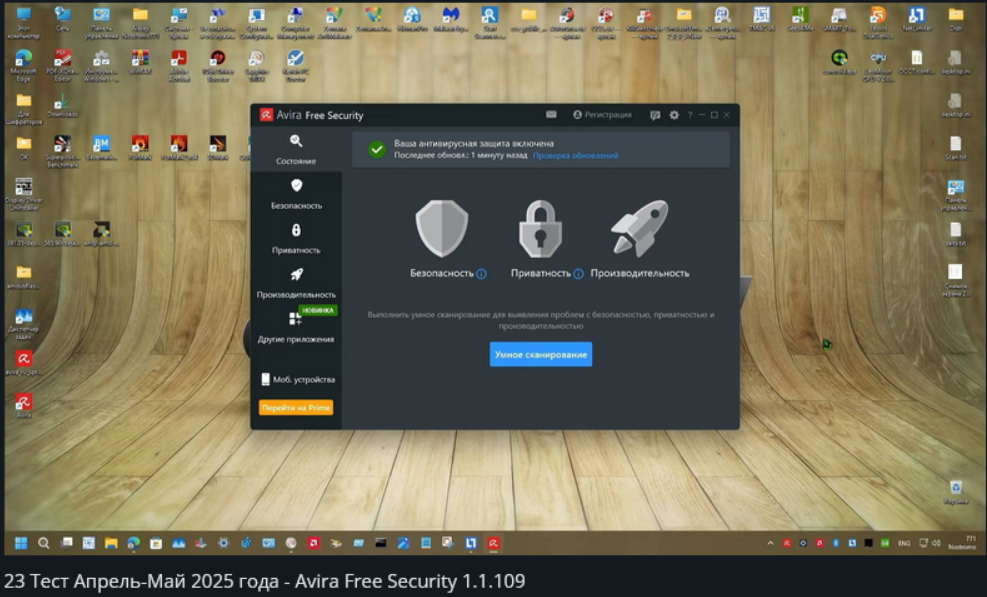Open Microsoft Edge desktop shortcut
The image size is (987, 597).
[23, 66]
